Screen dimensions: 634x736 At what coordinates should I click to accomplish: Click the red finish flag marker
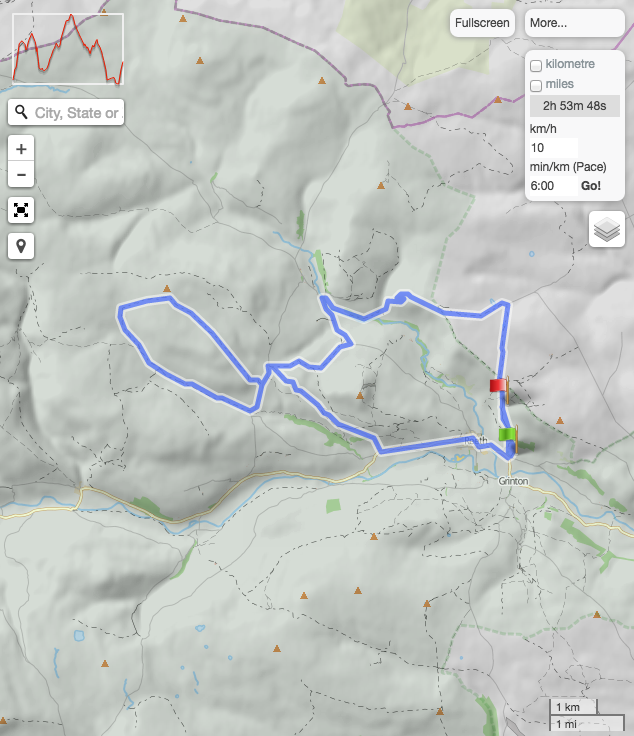click(x=499, y=386)
